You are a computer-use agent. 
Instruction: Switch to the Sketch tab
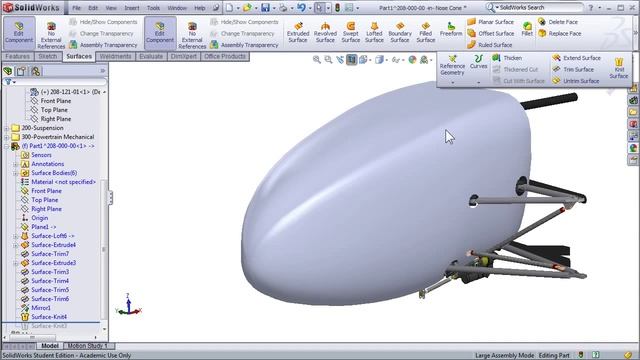click(x=47, y=56)
